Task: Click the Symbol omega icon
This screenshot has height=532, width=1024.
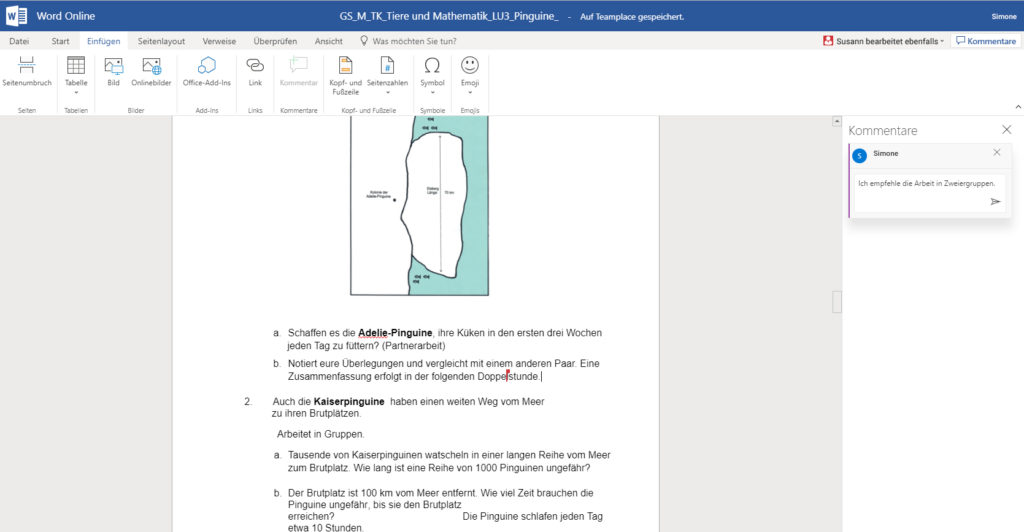Action: (x=432, y=65)
